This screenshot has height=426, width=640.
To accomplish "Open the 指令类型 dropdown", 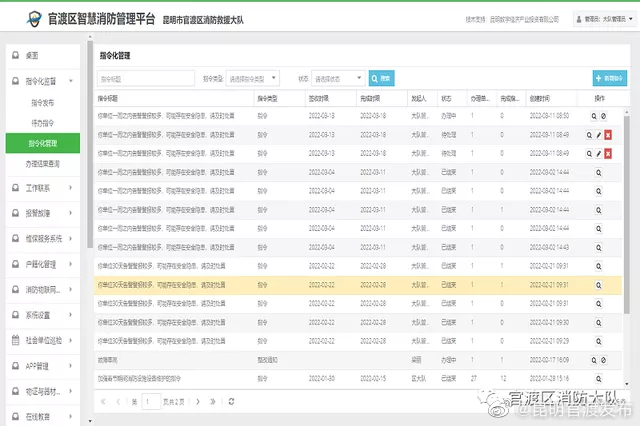I will coord(253,78).
